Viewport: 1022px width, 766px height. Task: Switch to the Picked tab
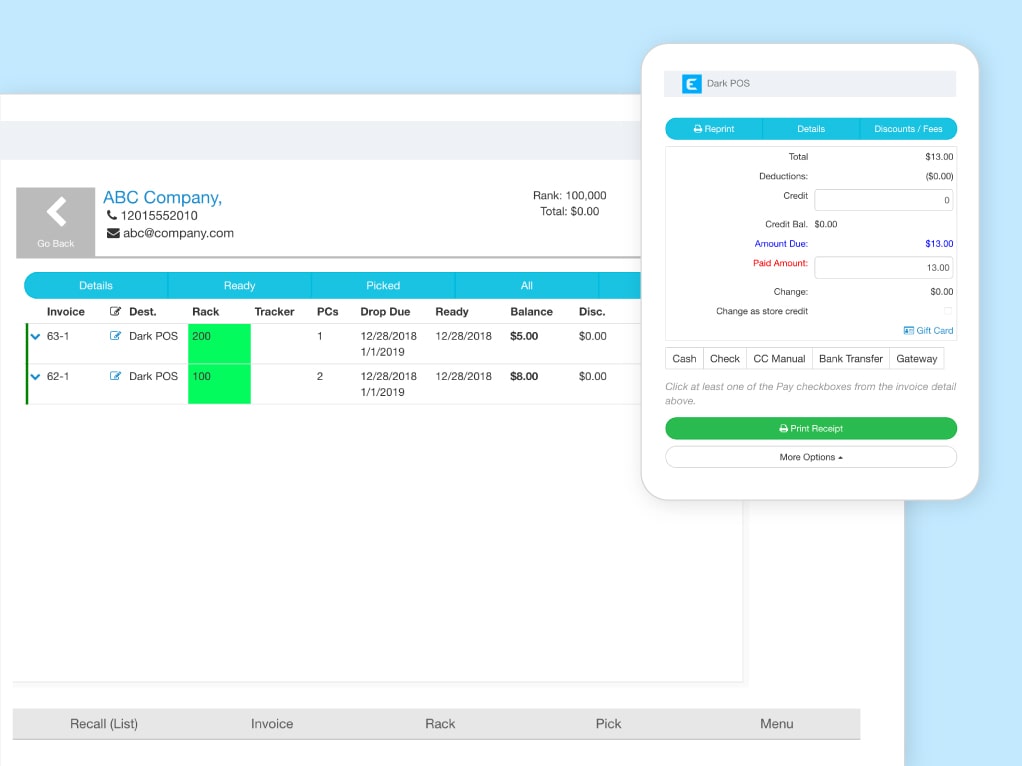382,285
